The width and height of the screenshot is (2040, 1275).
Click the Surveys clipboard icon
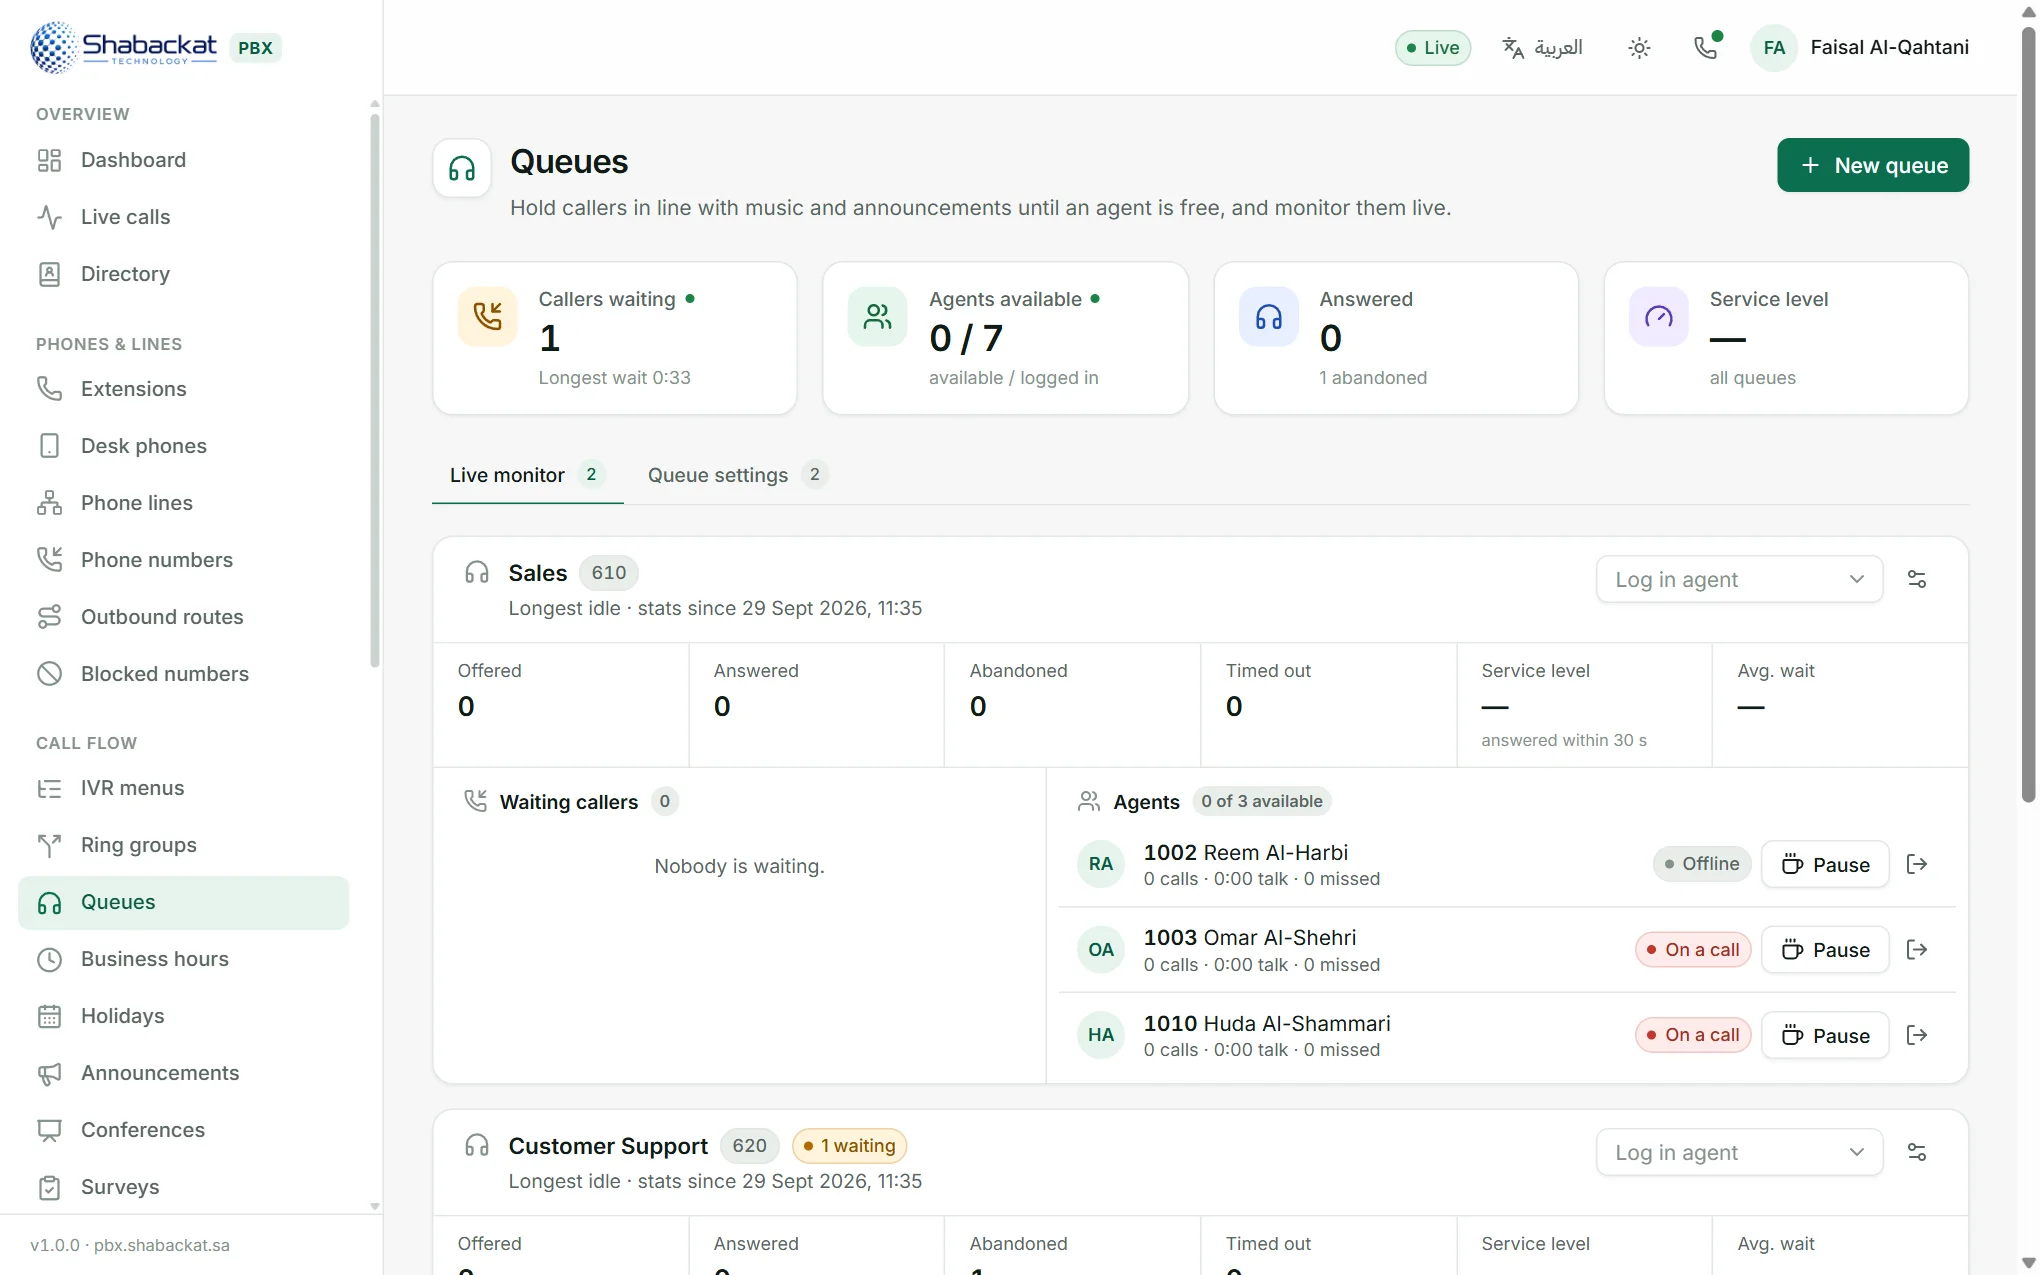pos(49,1188)
